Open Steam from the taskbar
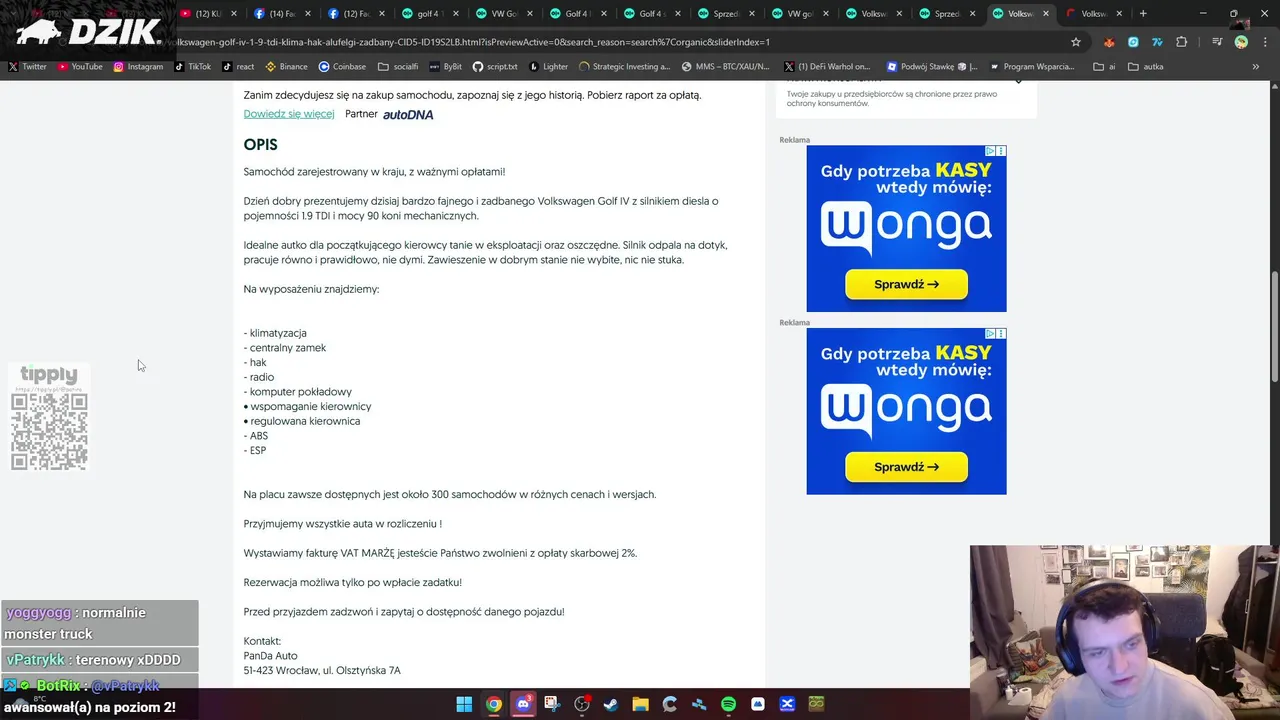 [x=611, y=704]
